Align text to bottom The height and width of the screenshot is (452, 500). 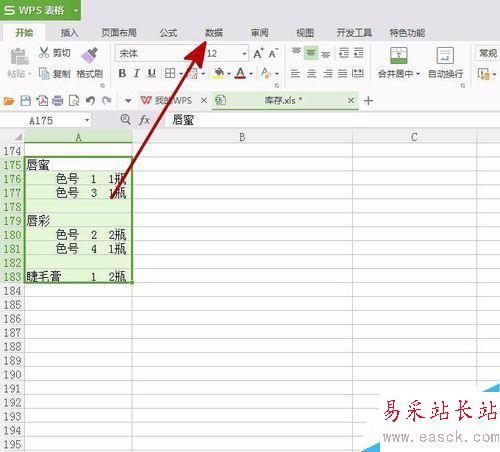coord(326,54)
